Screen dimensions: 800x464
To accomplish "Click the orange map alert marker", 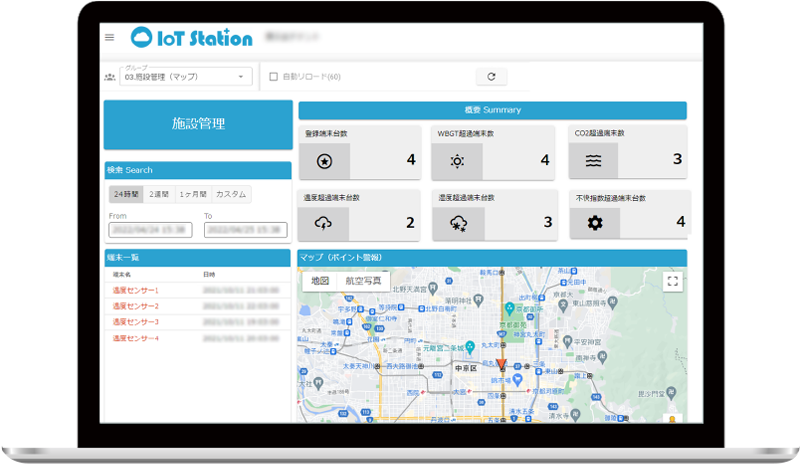I will [502, 365].
